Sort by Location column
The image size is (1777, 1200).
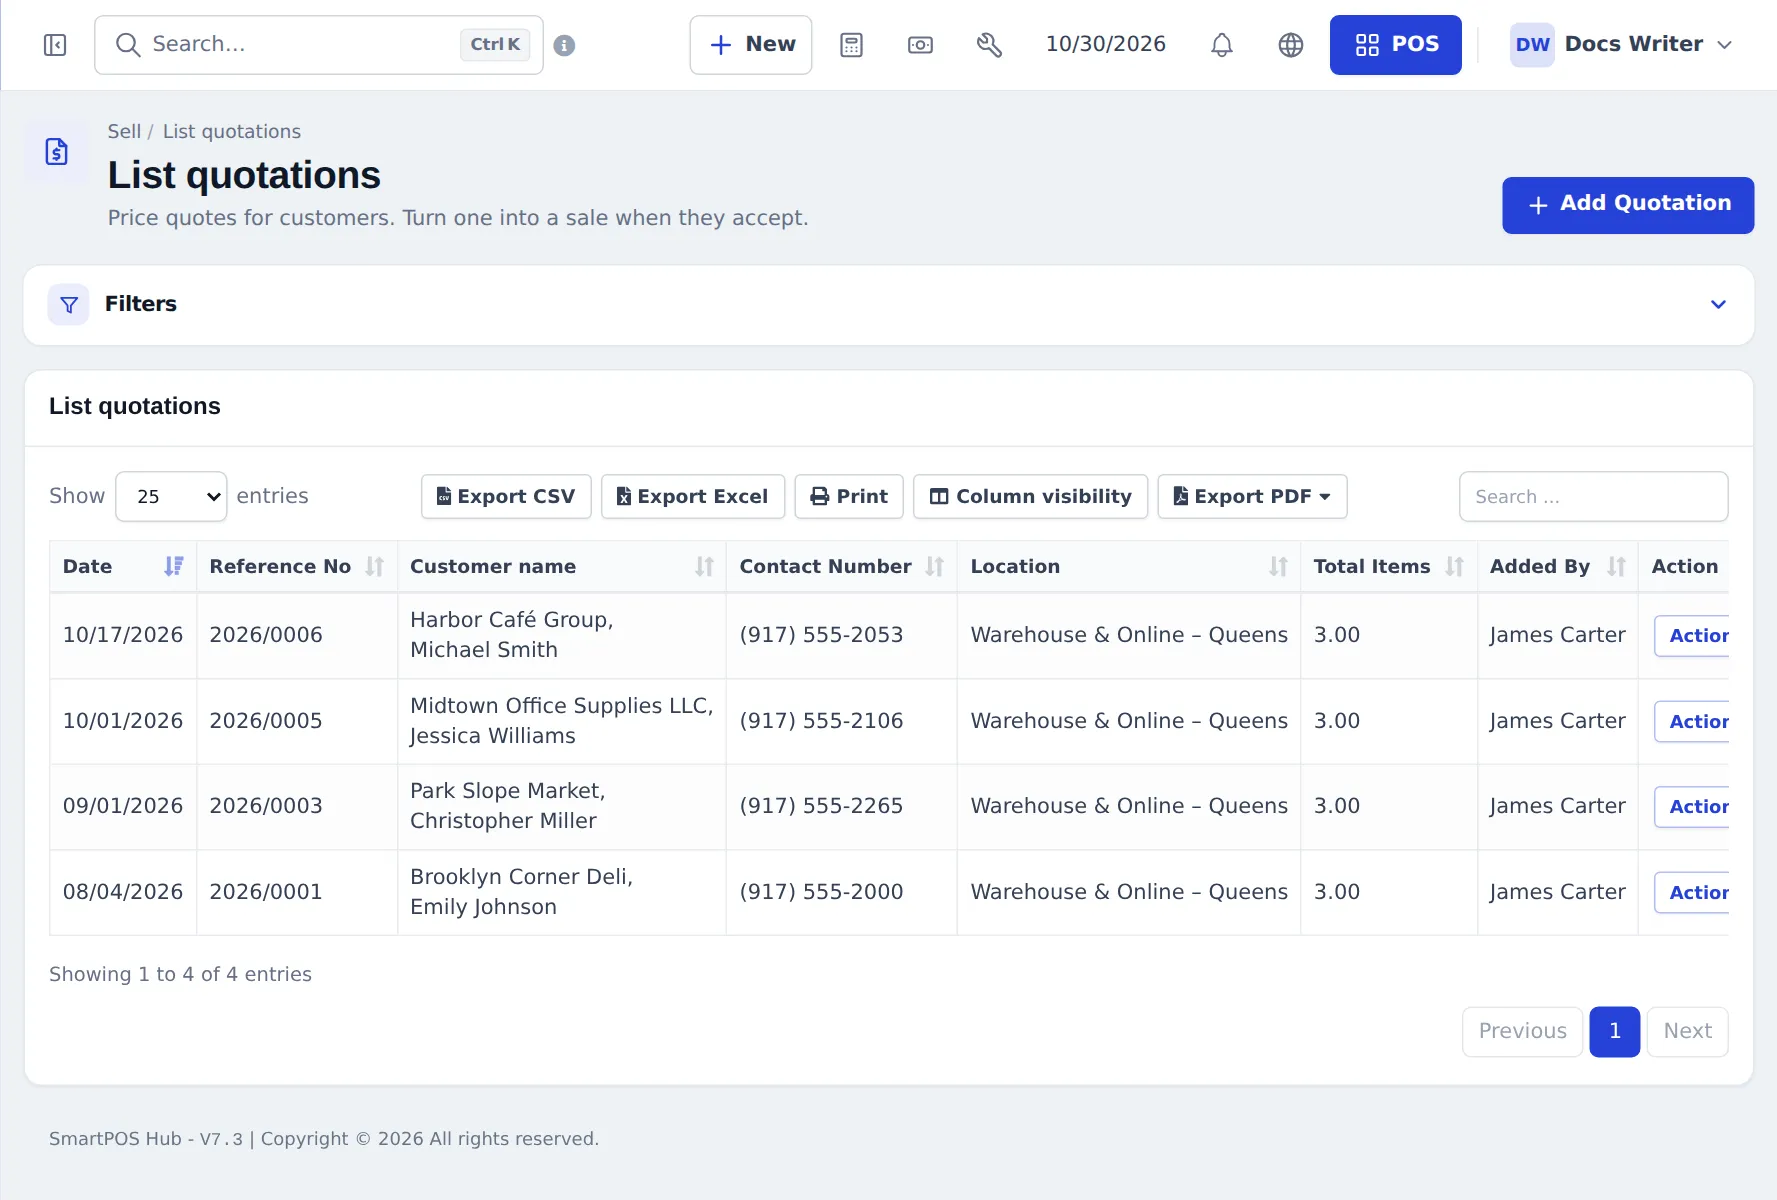[1129, 567]
